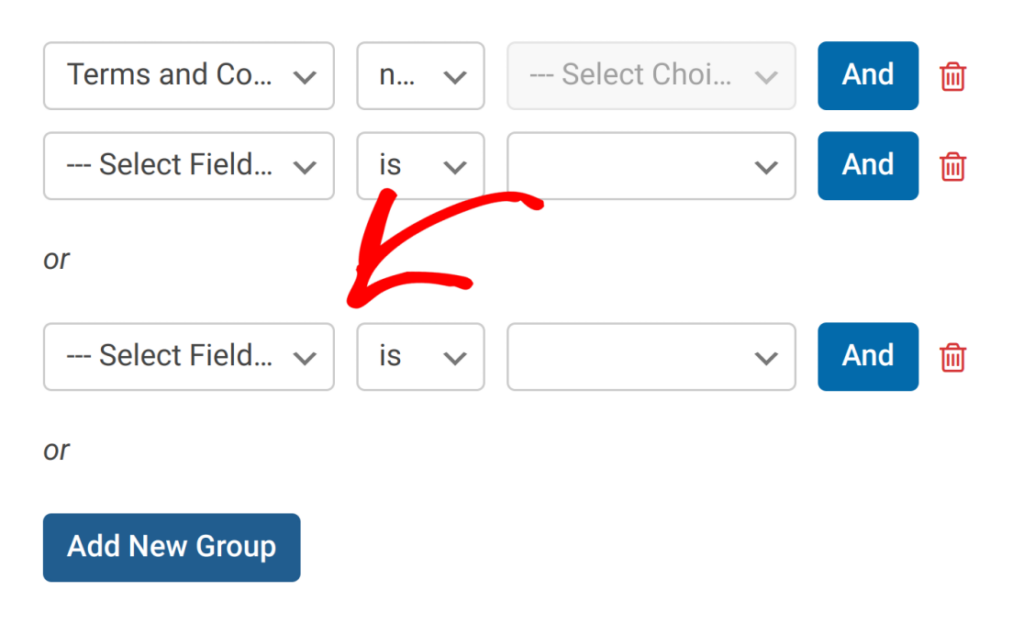Open the Select Choice dropdown in the first row
This screenshot has height=624, width=1024.
[x=651, y=75]
